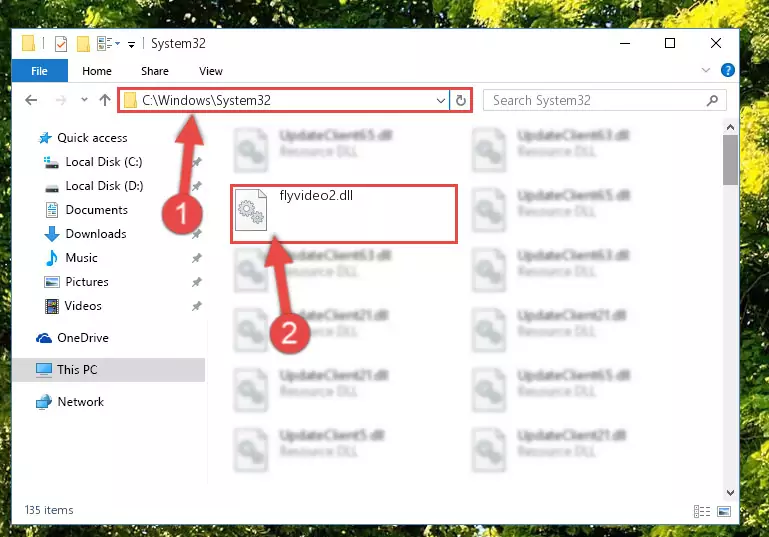Click the pin icon next to Downloads
Image resolution: width=769 pixels, height=537 pixels.
click(x=196, y=234)
